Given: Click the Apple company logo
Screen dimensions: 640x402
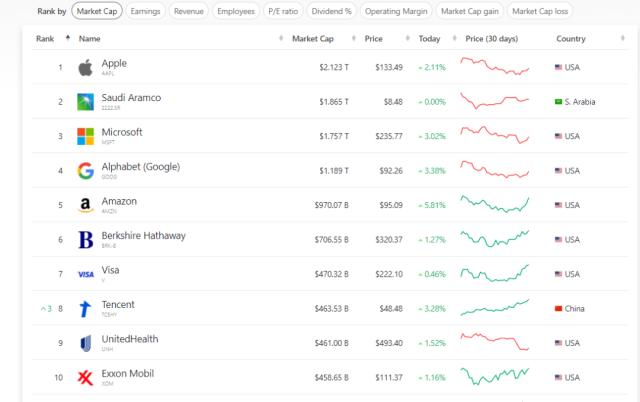Looking at the screenshot, I should click(x=85, y=68).
